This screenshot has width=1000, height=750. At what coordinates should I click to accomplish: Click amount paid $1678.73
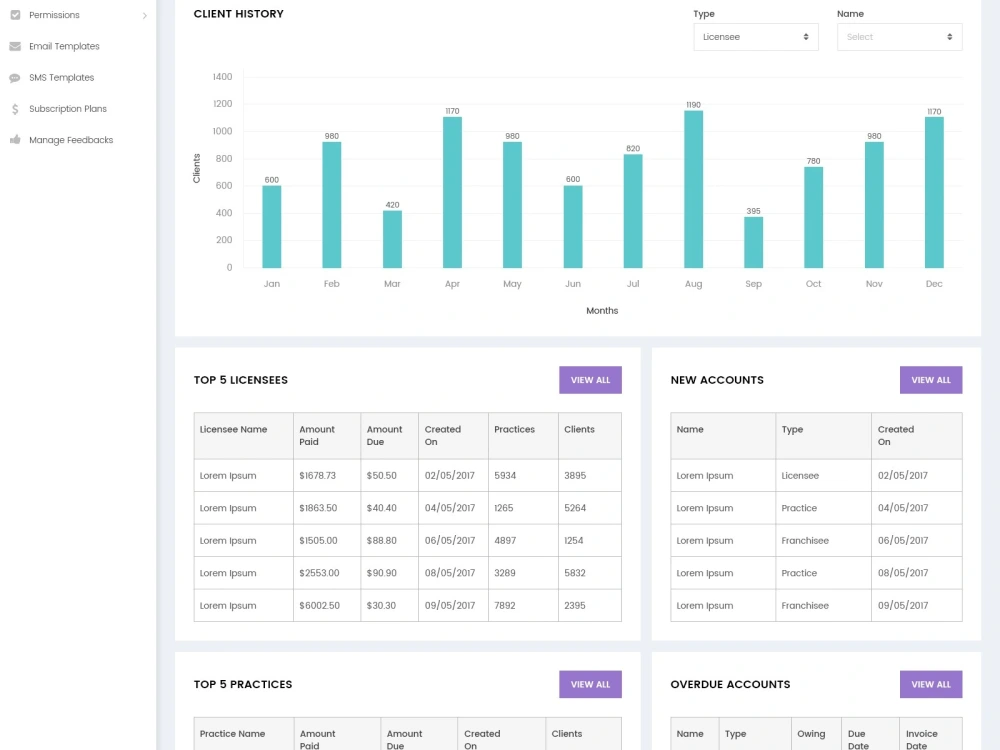[318, 476]
